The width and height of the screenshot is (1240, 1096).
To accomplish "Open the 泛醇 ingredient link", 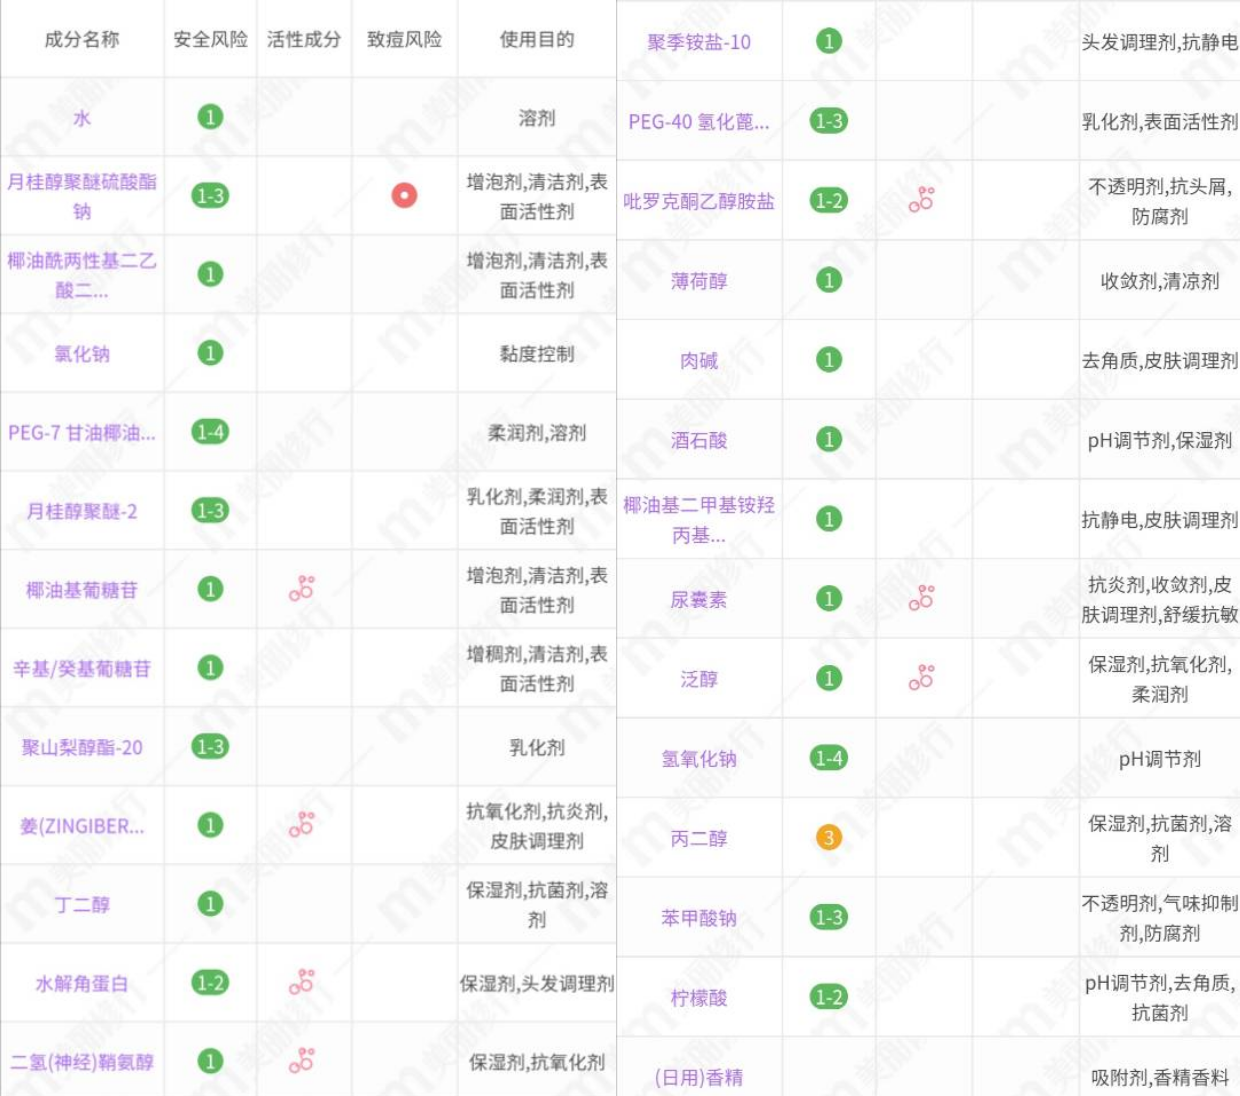I will pos(699,679).
